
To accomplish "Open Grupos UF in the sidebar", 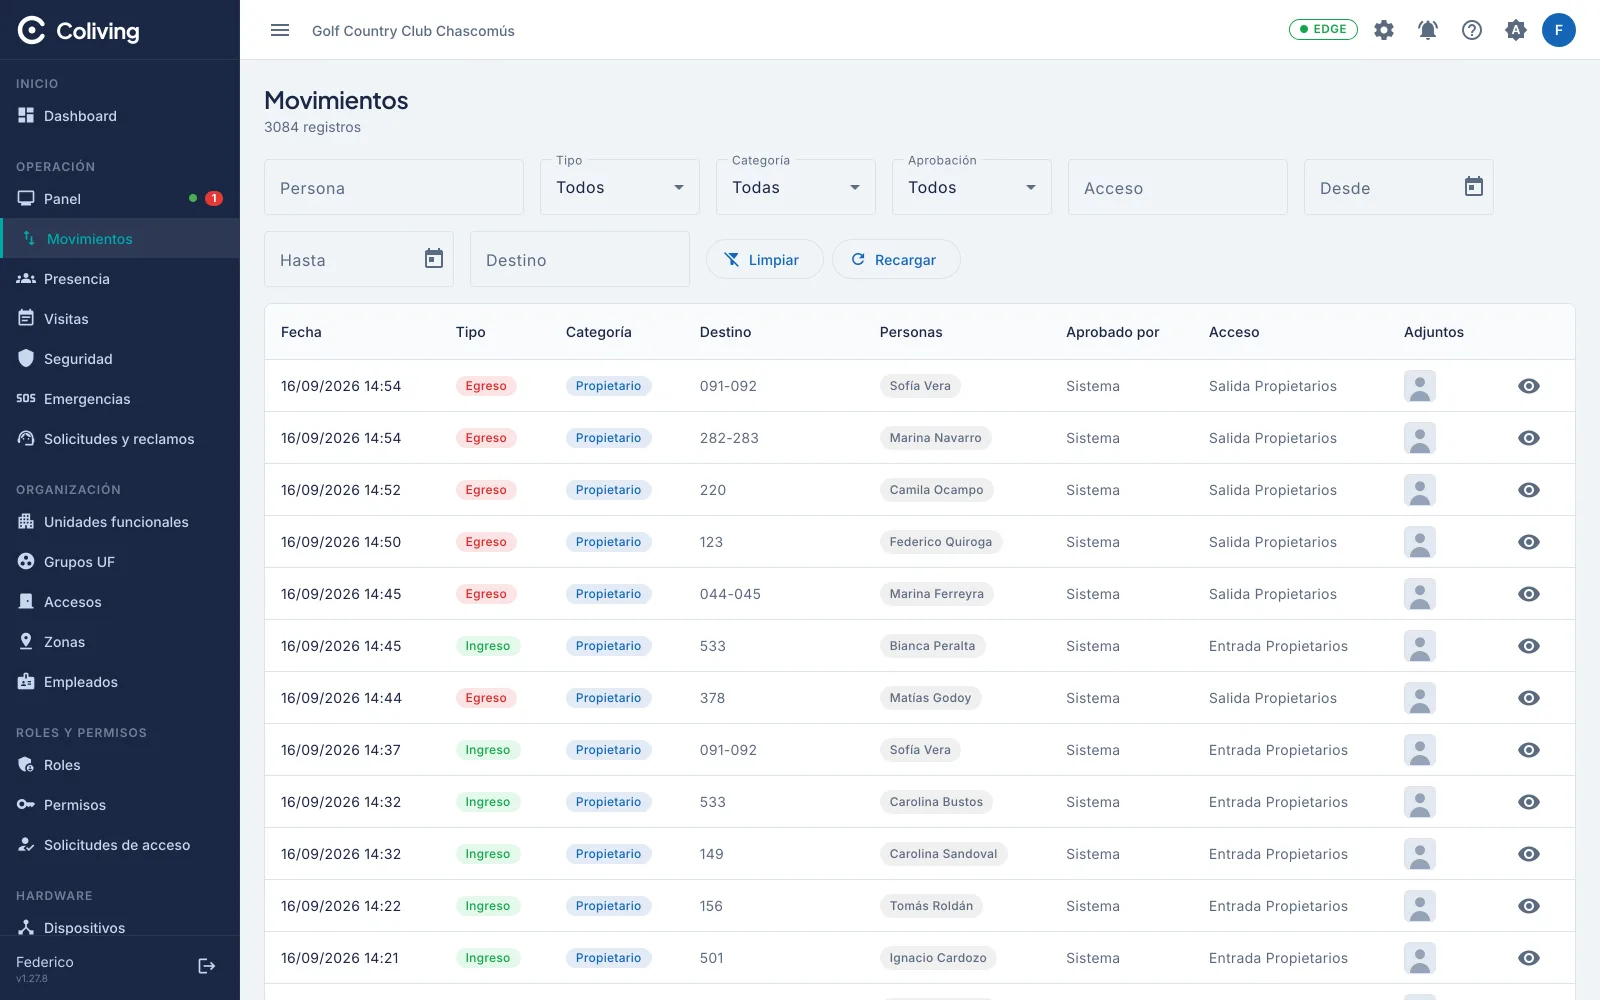I will 120,562.
